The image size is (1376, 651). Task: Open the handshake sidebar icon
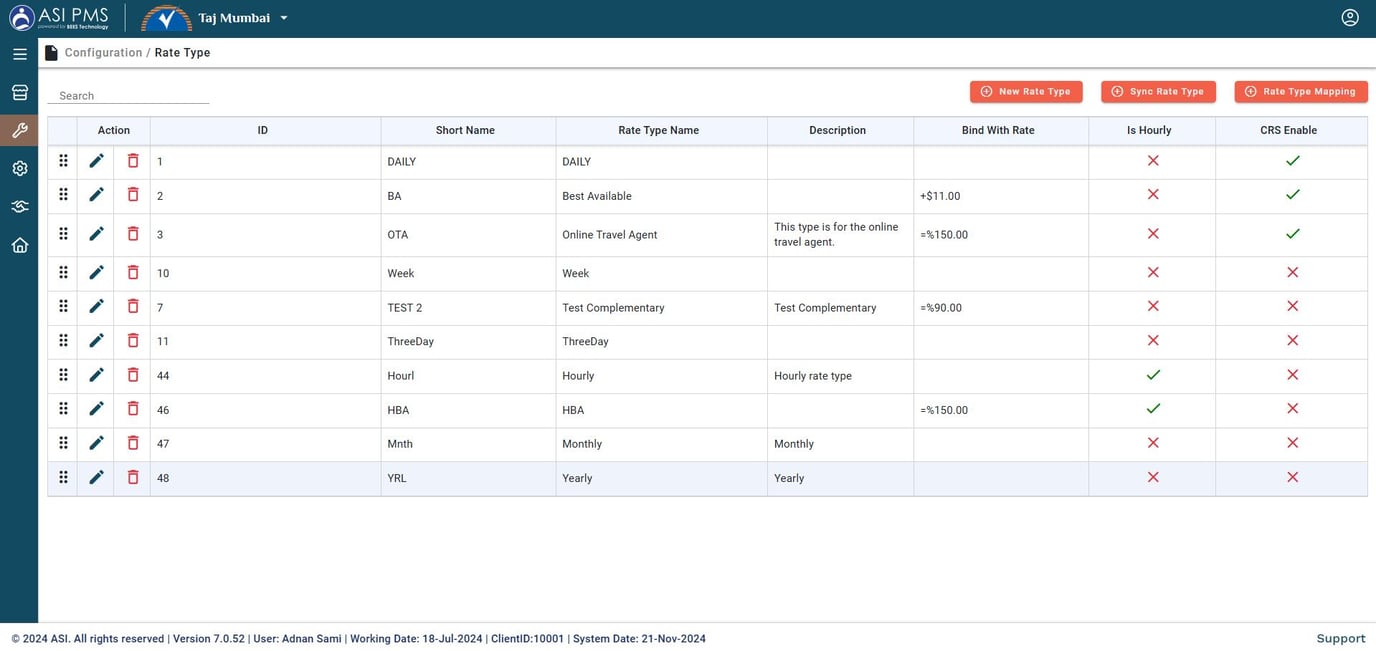(19, 206)
